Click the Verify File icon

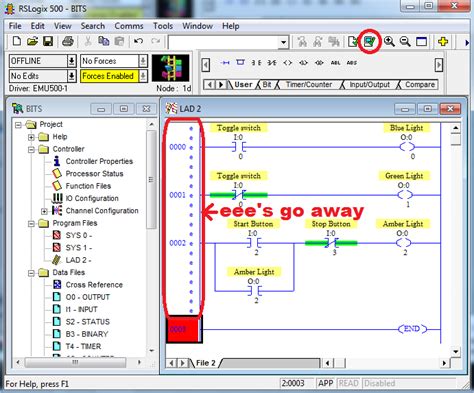pos(353,41)
